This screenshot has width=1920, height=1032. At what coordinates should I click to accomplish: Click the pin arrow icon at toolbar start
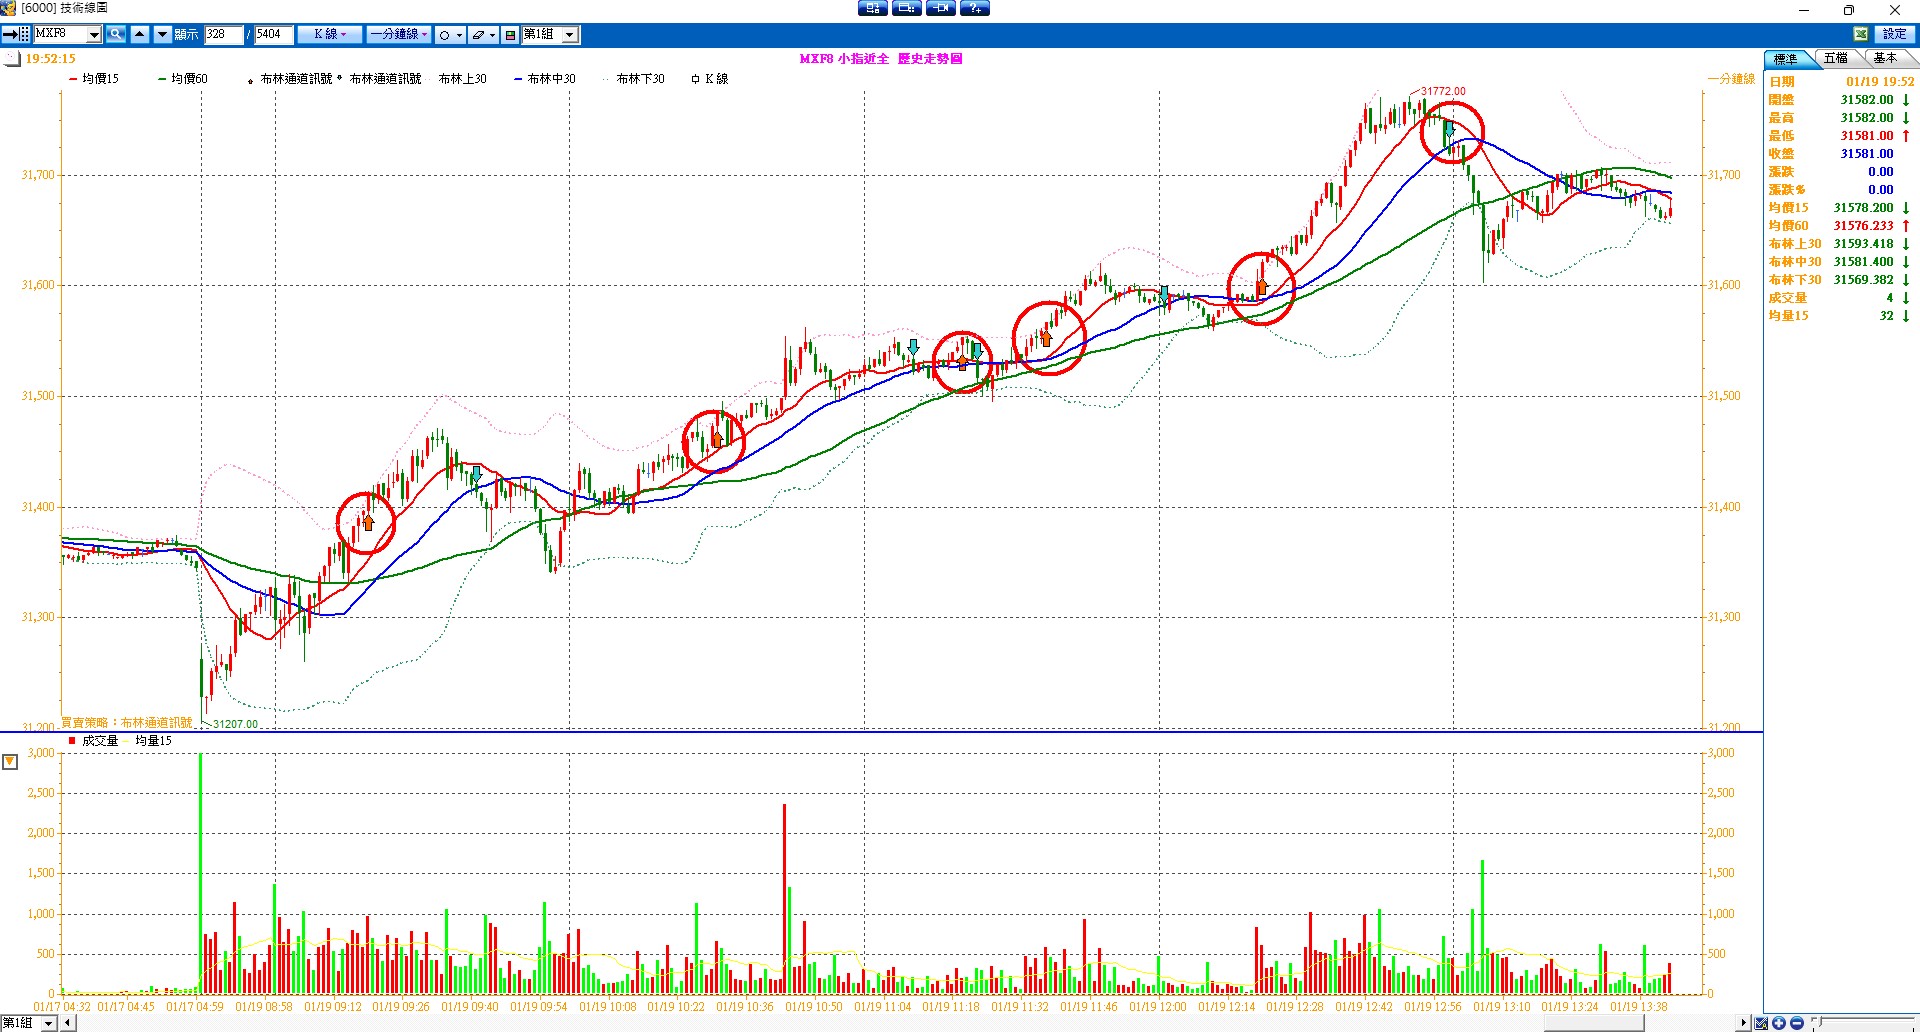click(x=9, y=35)
